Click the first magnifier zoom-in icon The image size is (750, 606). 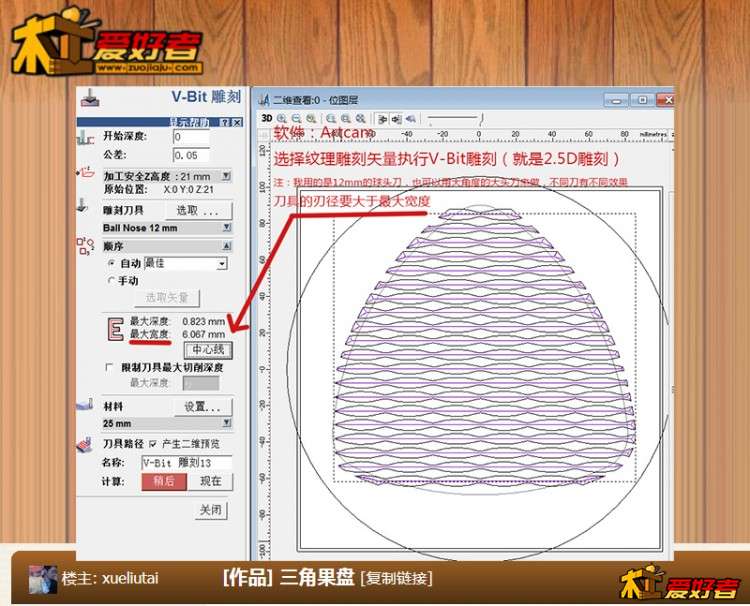tap(282, 118)
